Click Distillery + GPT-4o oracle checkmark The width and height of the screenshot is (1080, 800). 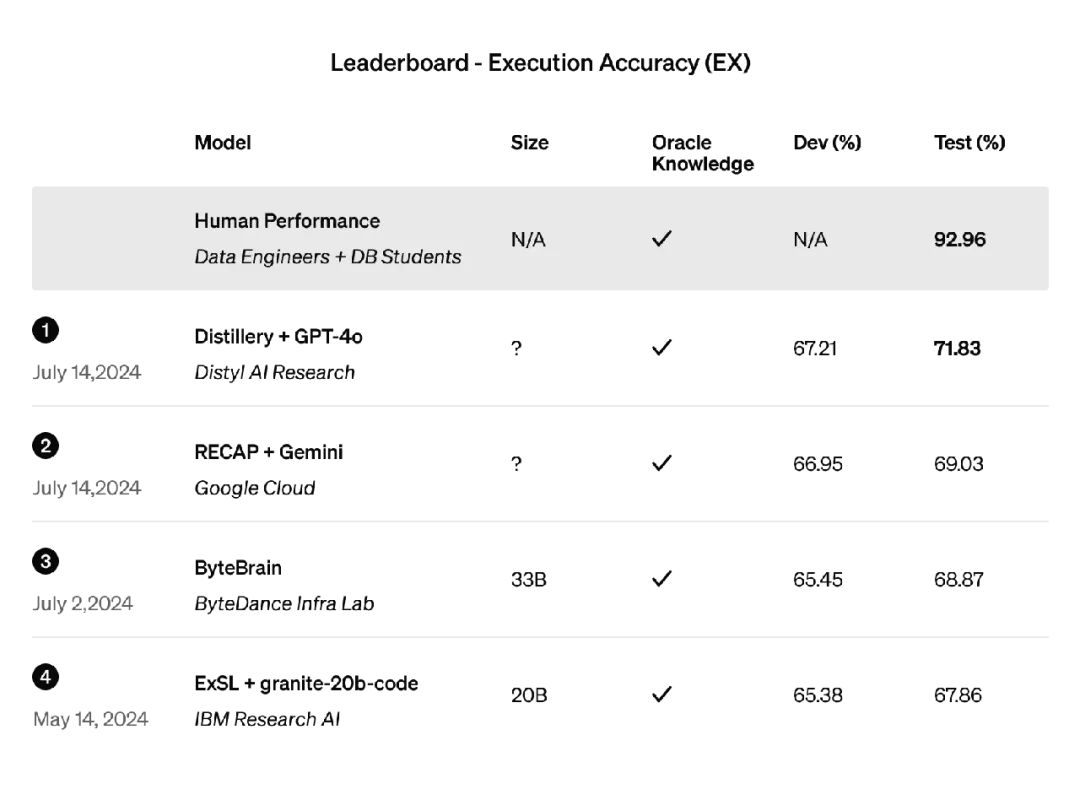[x=661, y=348]
